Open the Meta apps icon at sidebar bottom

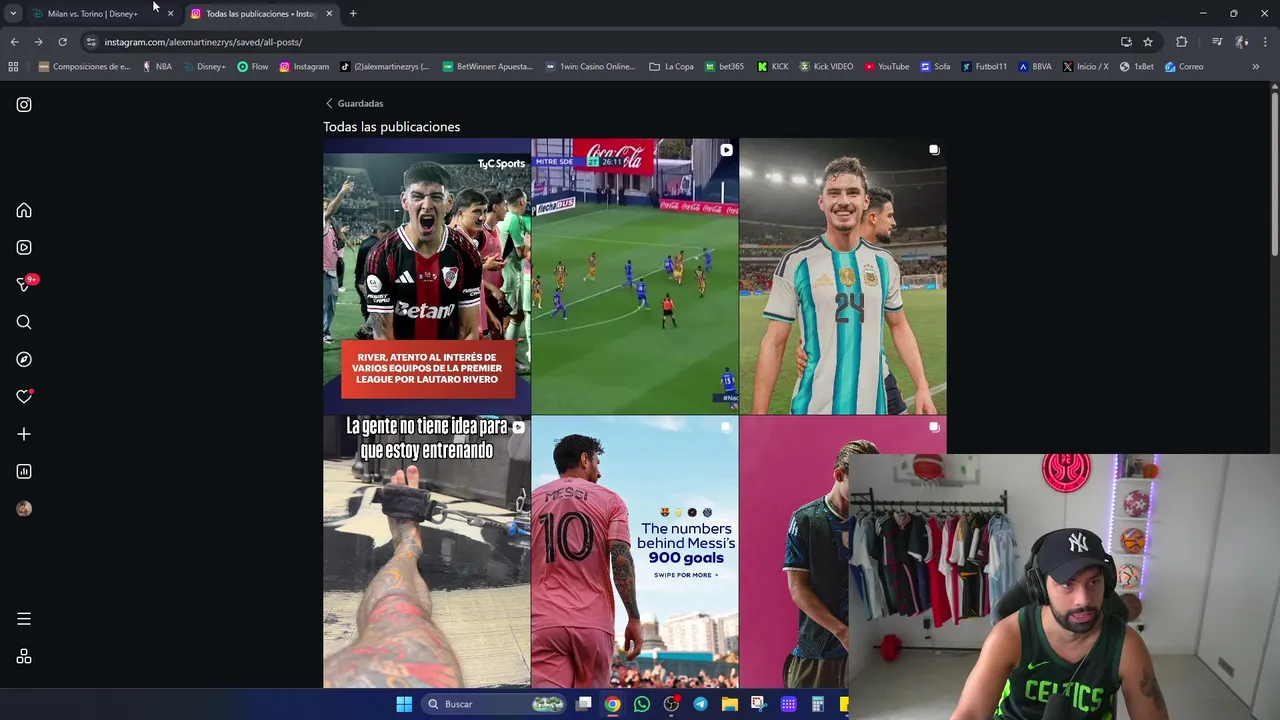pos(24,657)
